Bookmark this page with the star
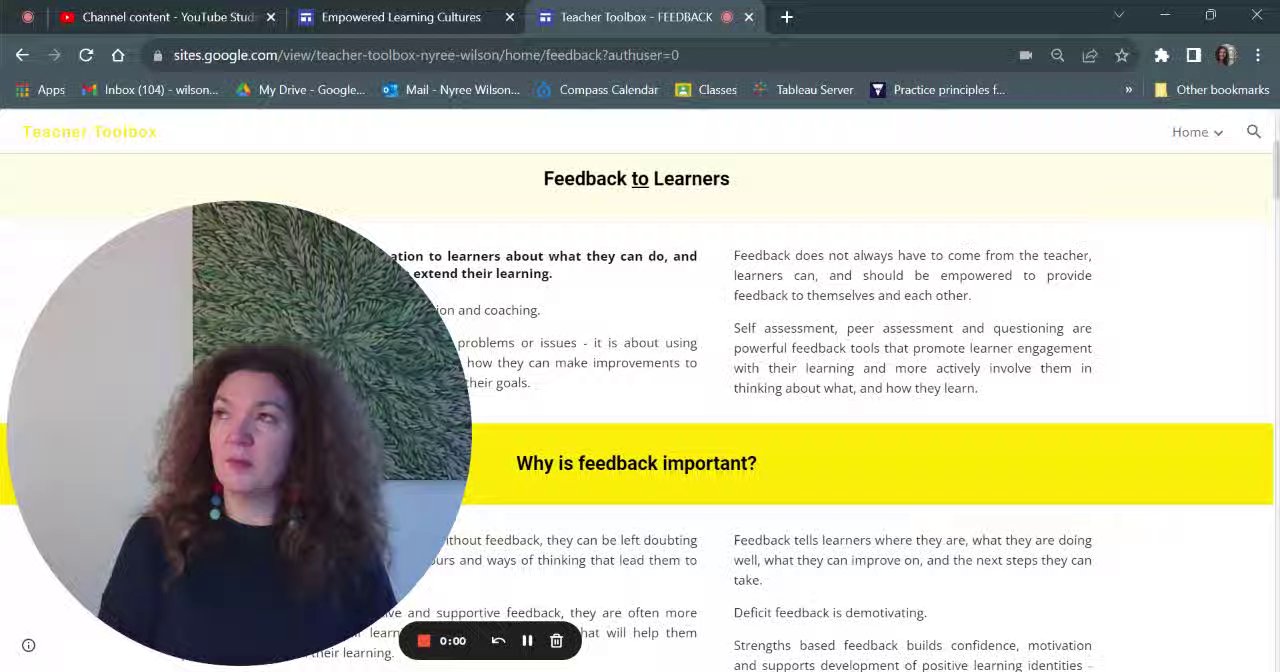 coord(1122,56)
